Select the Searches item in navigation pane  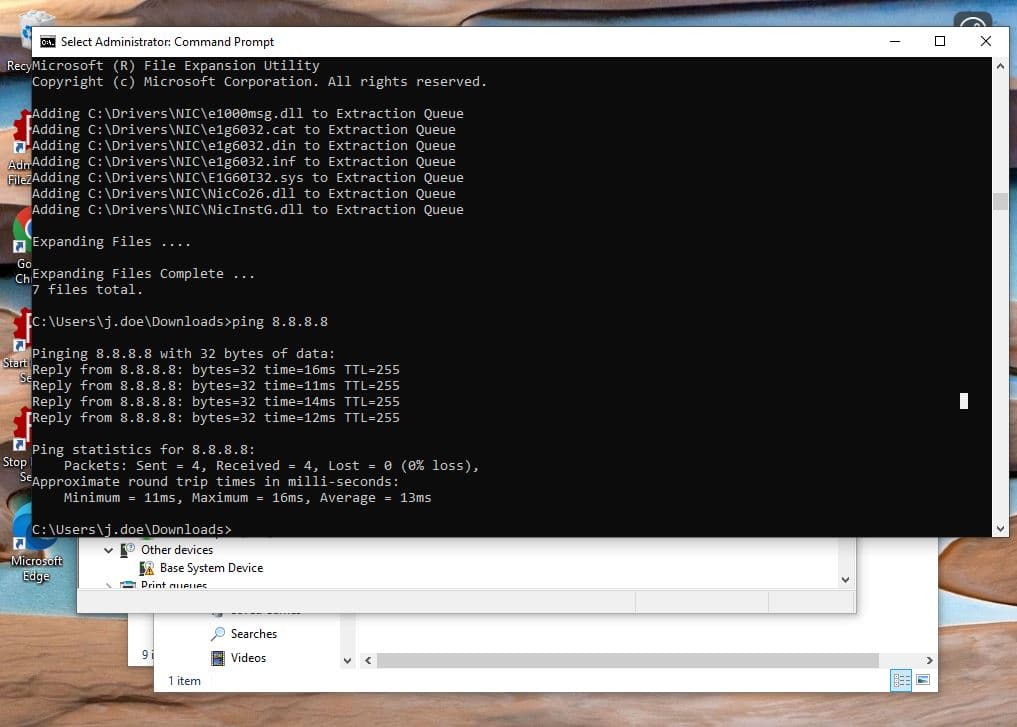tap(253, 634)
